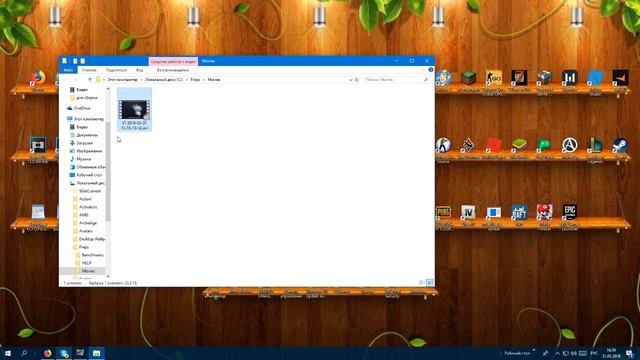
Task: Click 'Fraps' in the address breadcrumb
Action: coord(195,80)
